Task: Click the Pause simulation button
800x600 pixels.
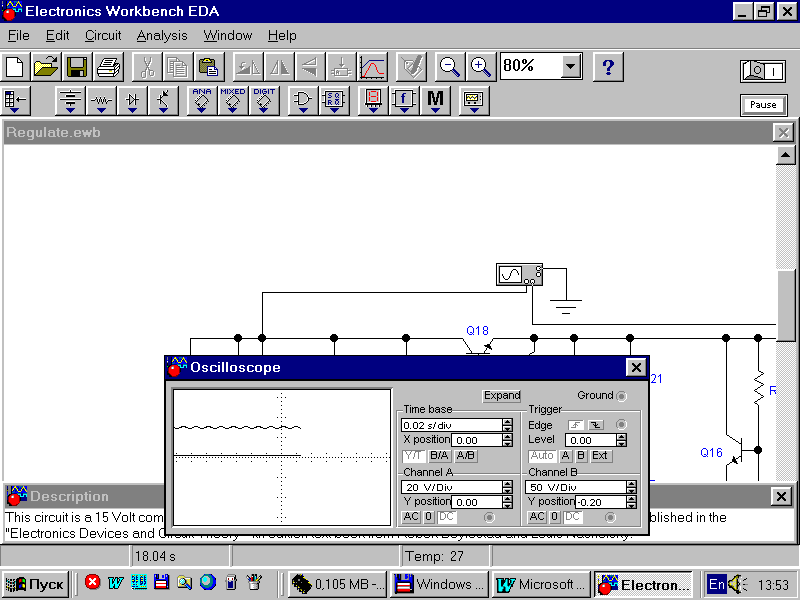Action: (763, 105)
